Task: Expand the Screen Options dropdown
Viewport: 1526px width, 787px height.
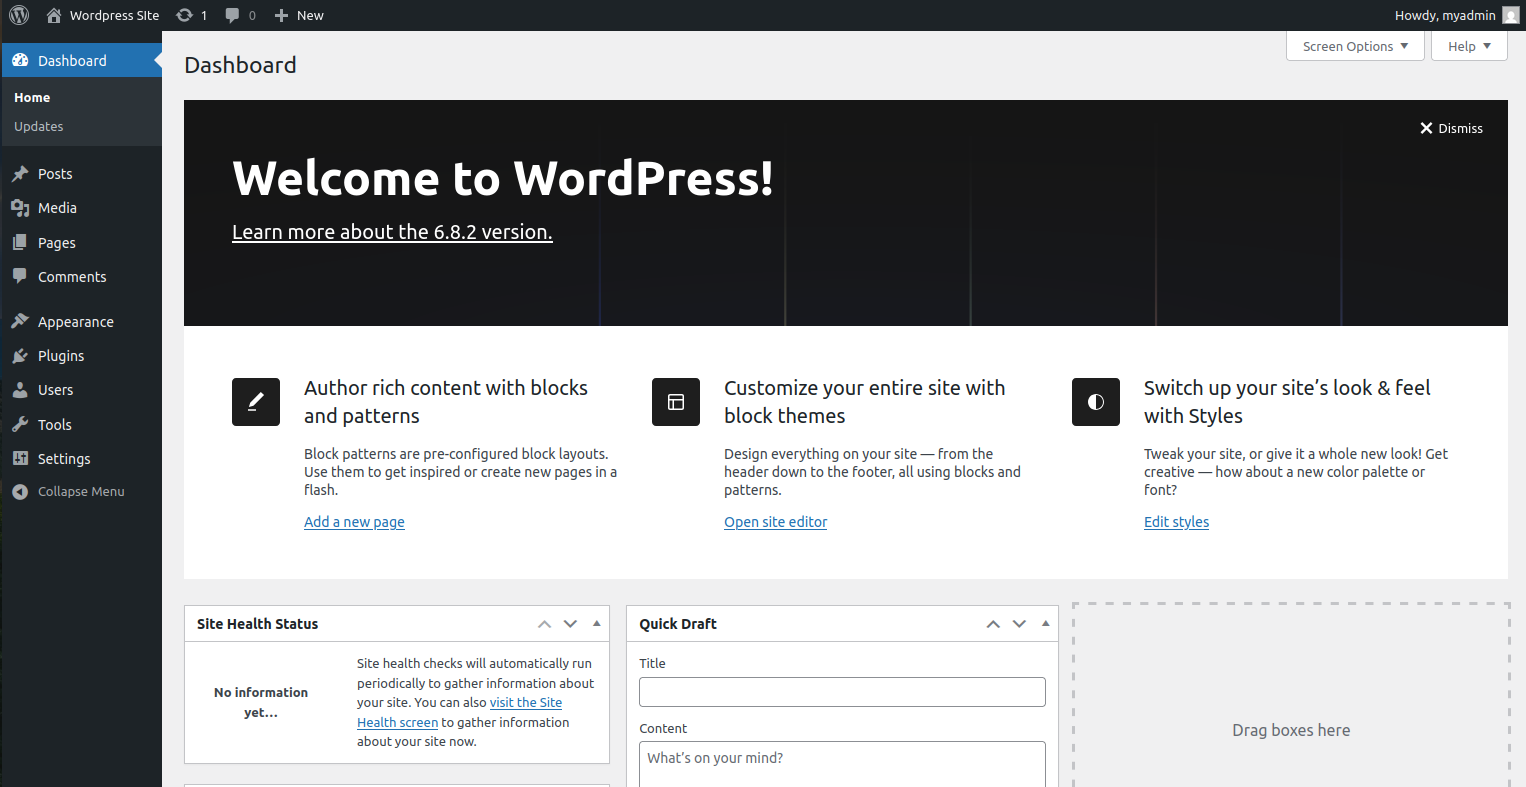Action: (x=1355, y=46)
